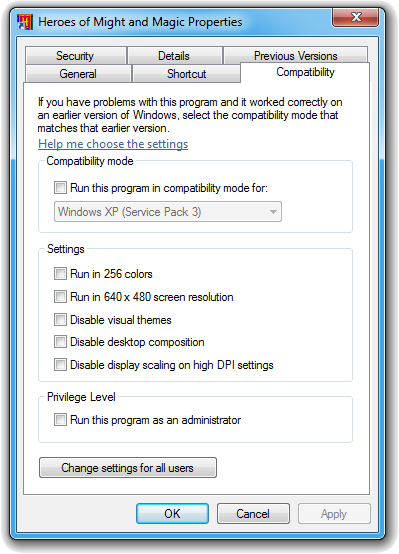Confirm with the OK button
The width and height of the screenshot is (399, 554).
point(172,513)
